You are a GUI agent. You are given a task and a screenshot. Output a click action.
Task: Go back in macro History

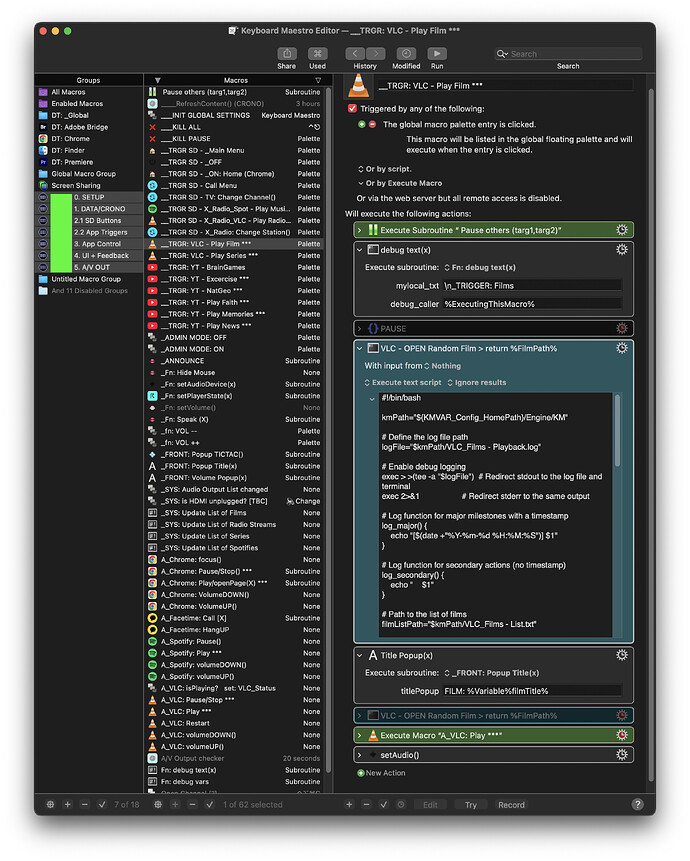[x=355, y=53]
